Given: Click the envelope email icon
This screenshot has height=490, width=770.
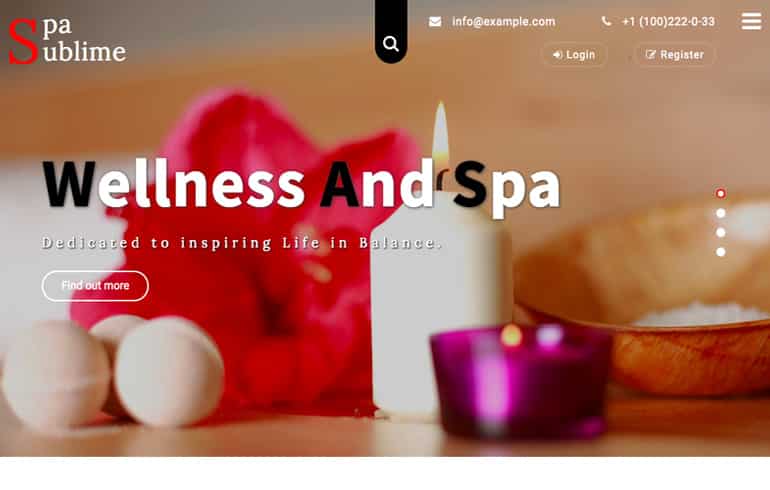Looking at the screenshot, I should tap(435, 22).
